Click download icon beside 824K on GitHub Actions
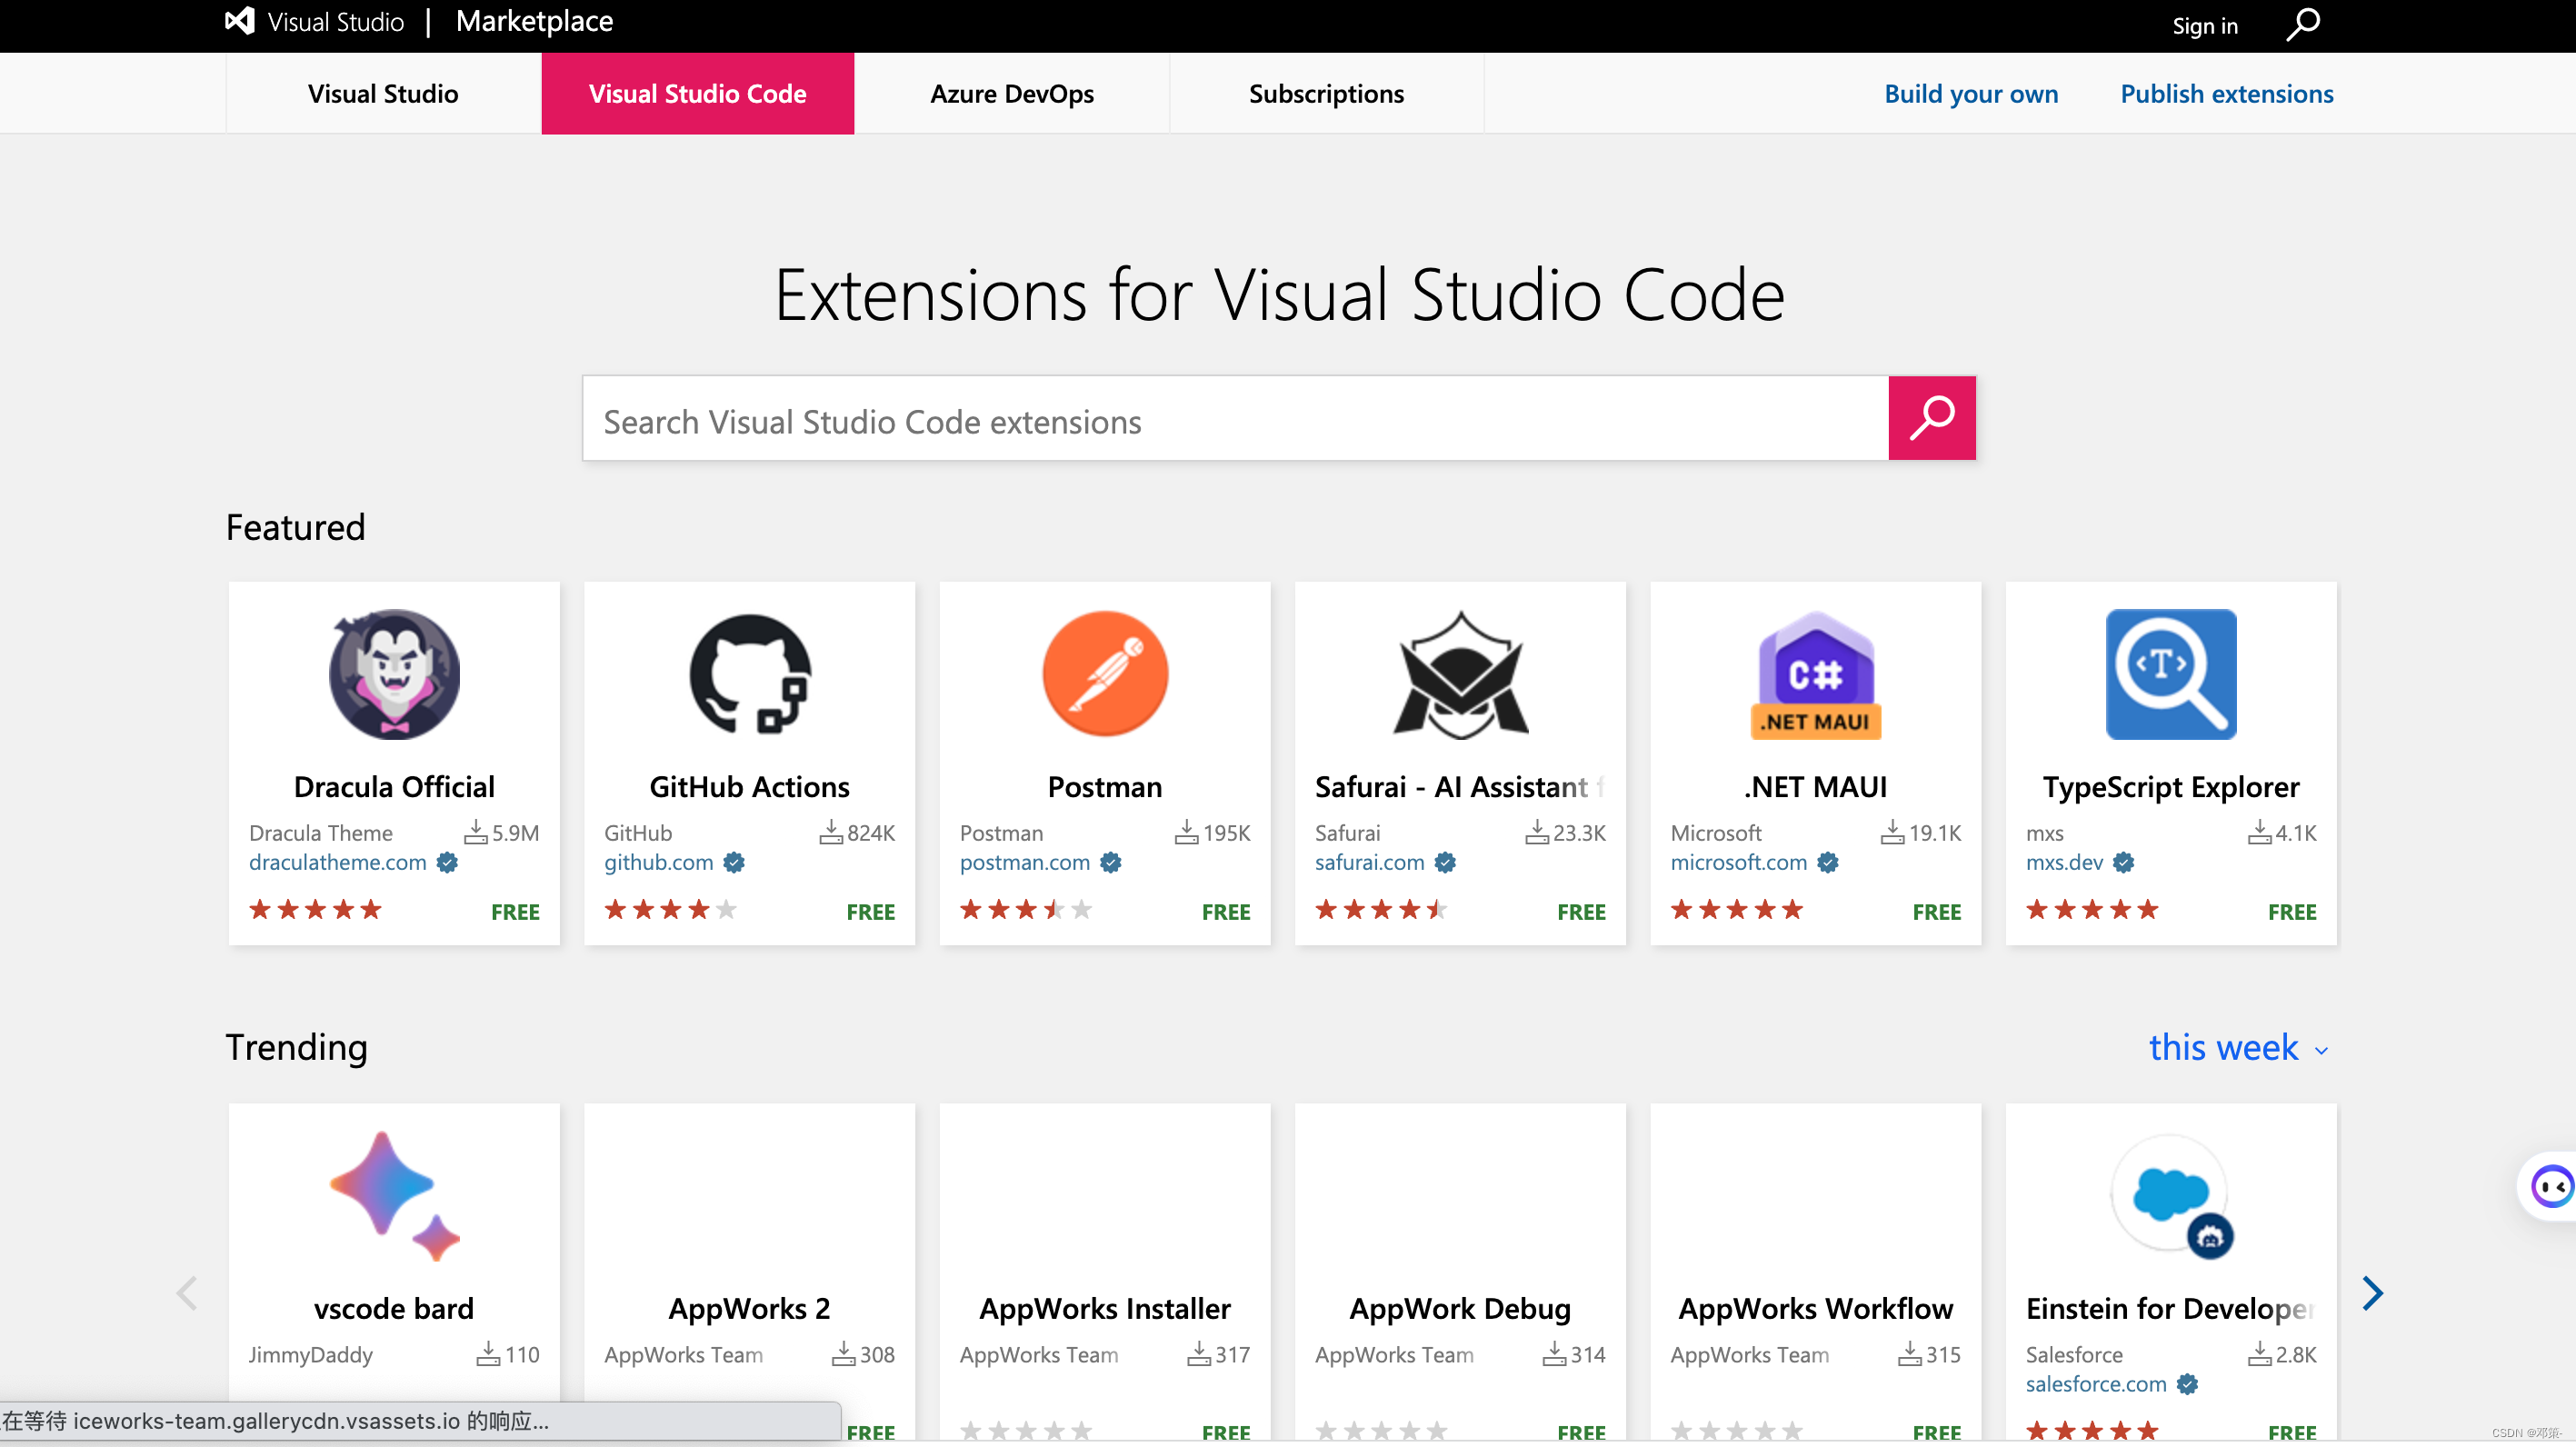This screenshot has height=1447, width=2576. coord(831,832)
